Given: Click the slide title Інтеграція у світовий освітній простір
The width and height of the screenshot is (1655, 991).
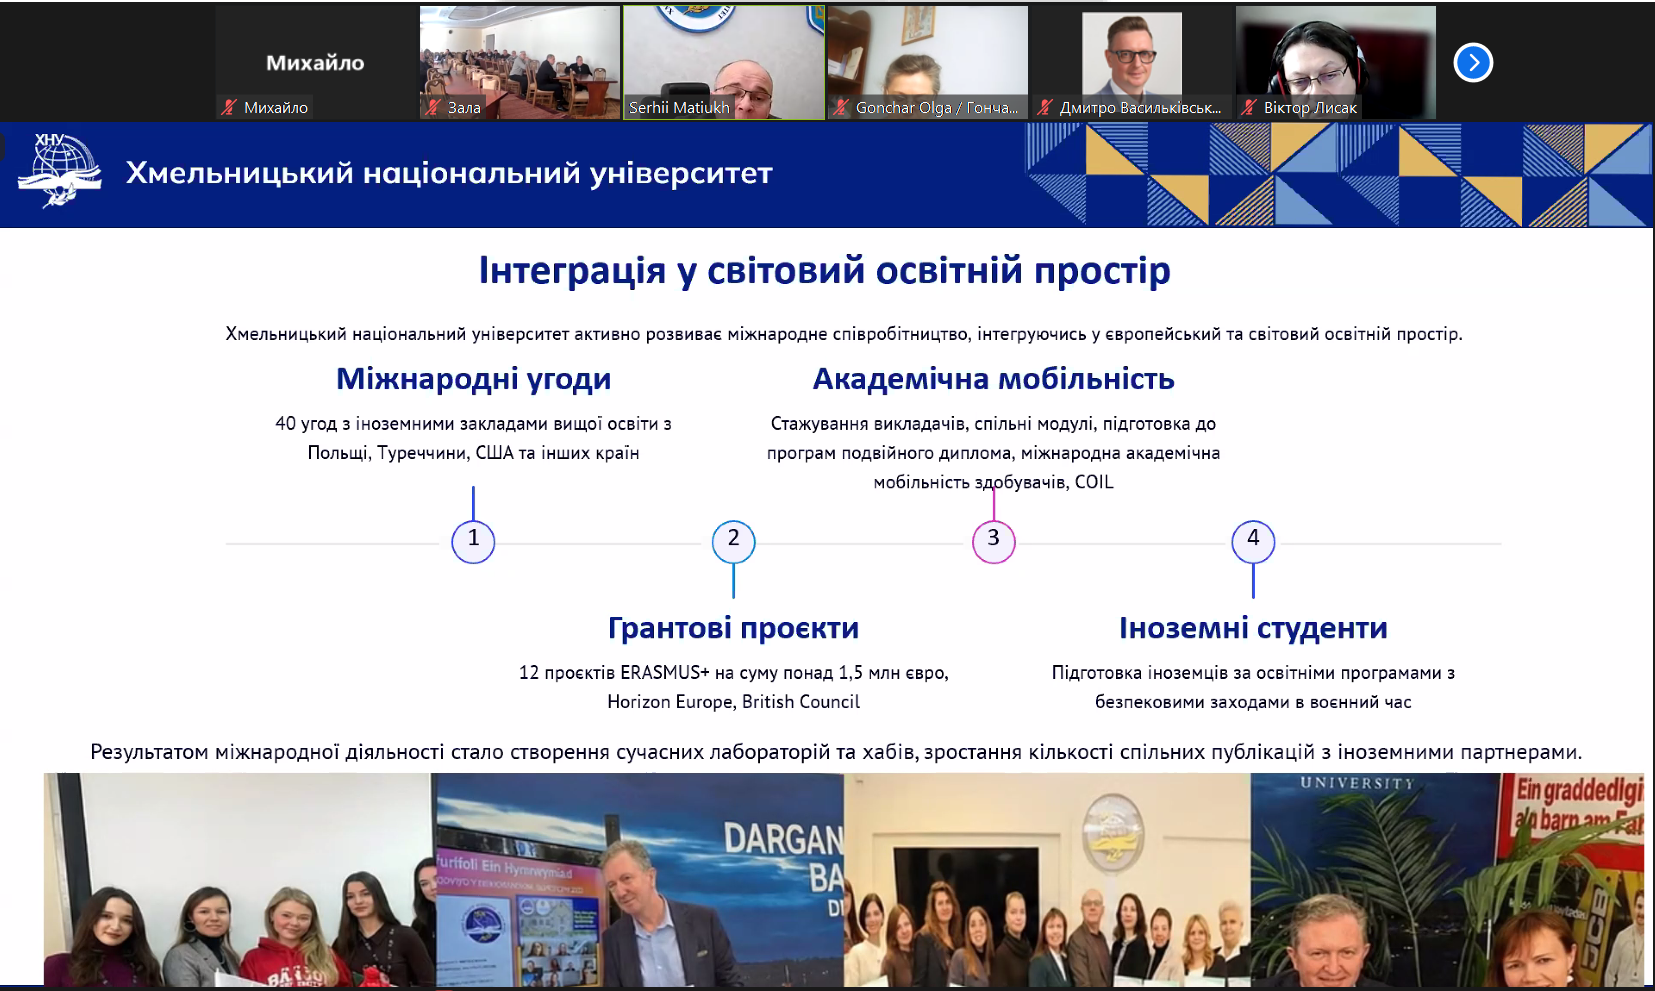Looking at the screenshot, I should (x=824, y=271).
